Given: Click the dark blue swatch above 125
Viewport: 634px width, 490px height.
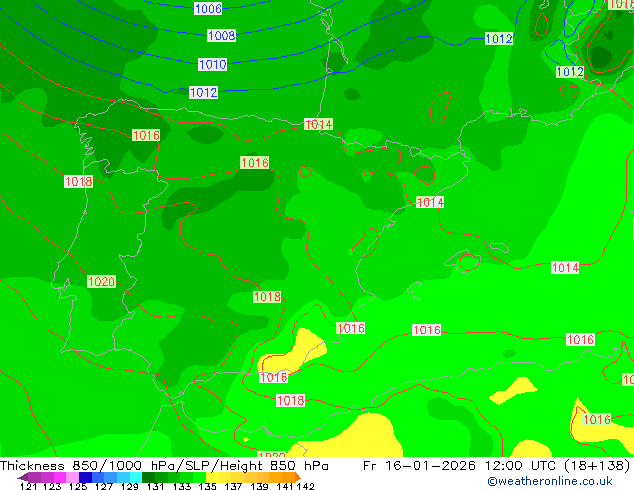Looking at the screenshot, I should click(84, 477).
